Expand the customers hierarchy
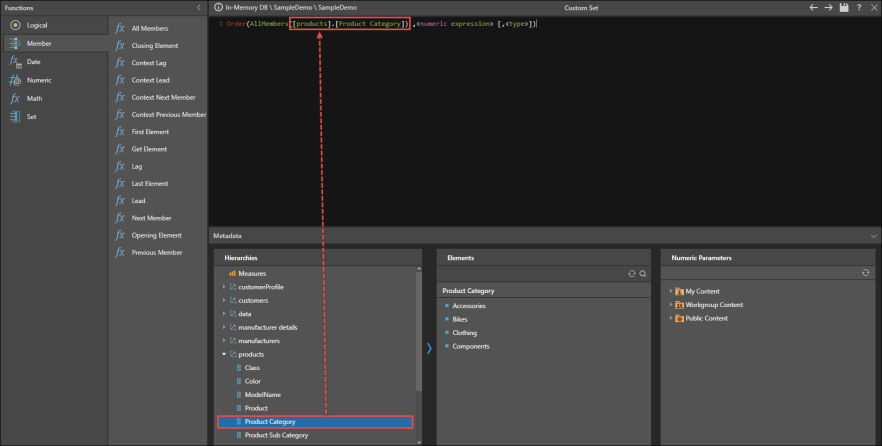 [224, 300]
